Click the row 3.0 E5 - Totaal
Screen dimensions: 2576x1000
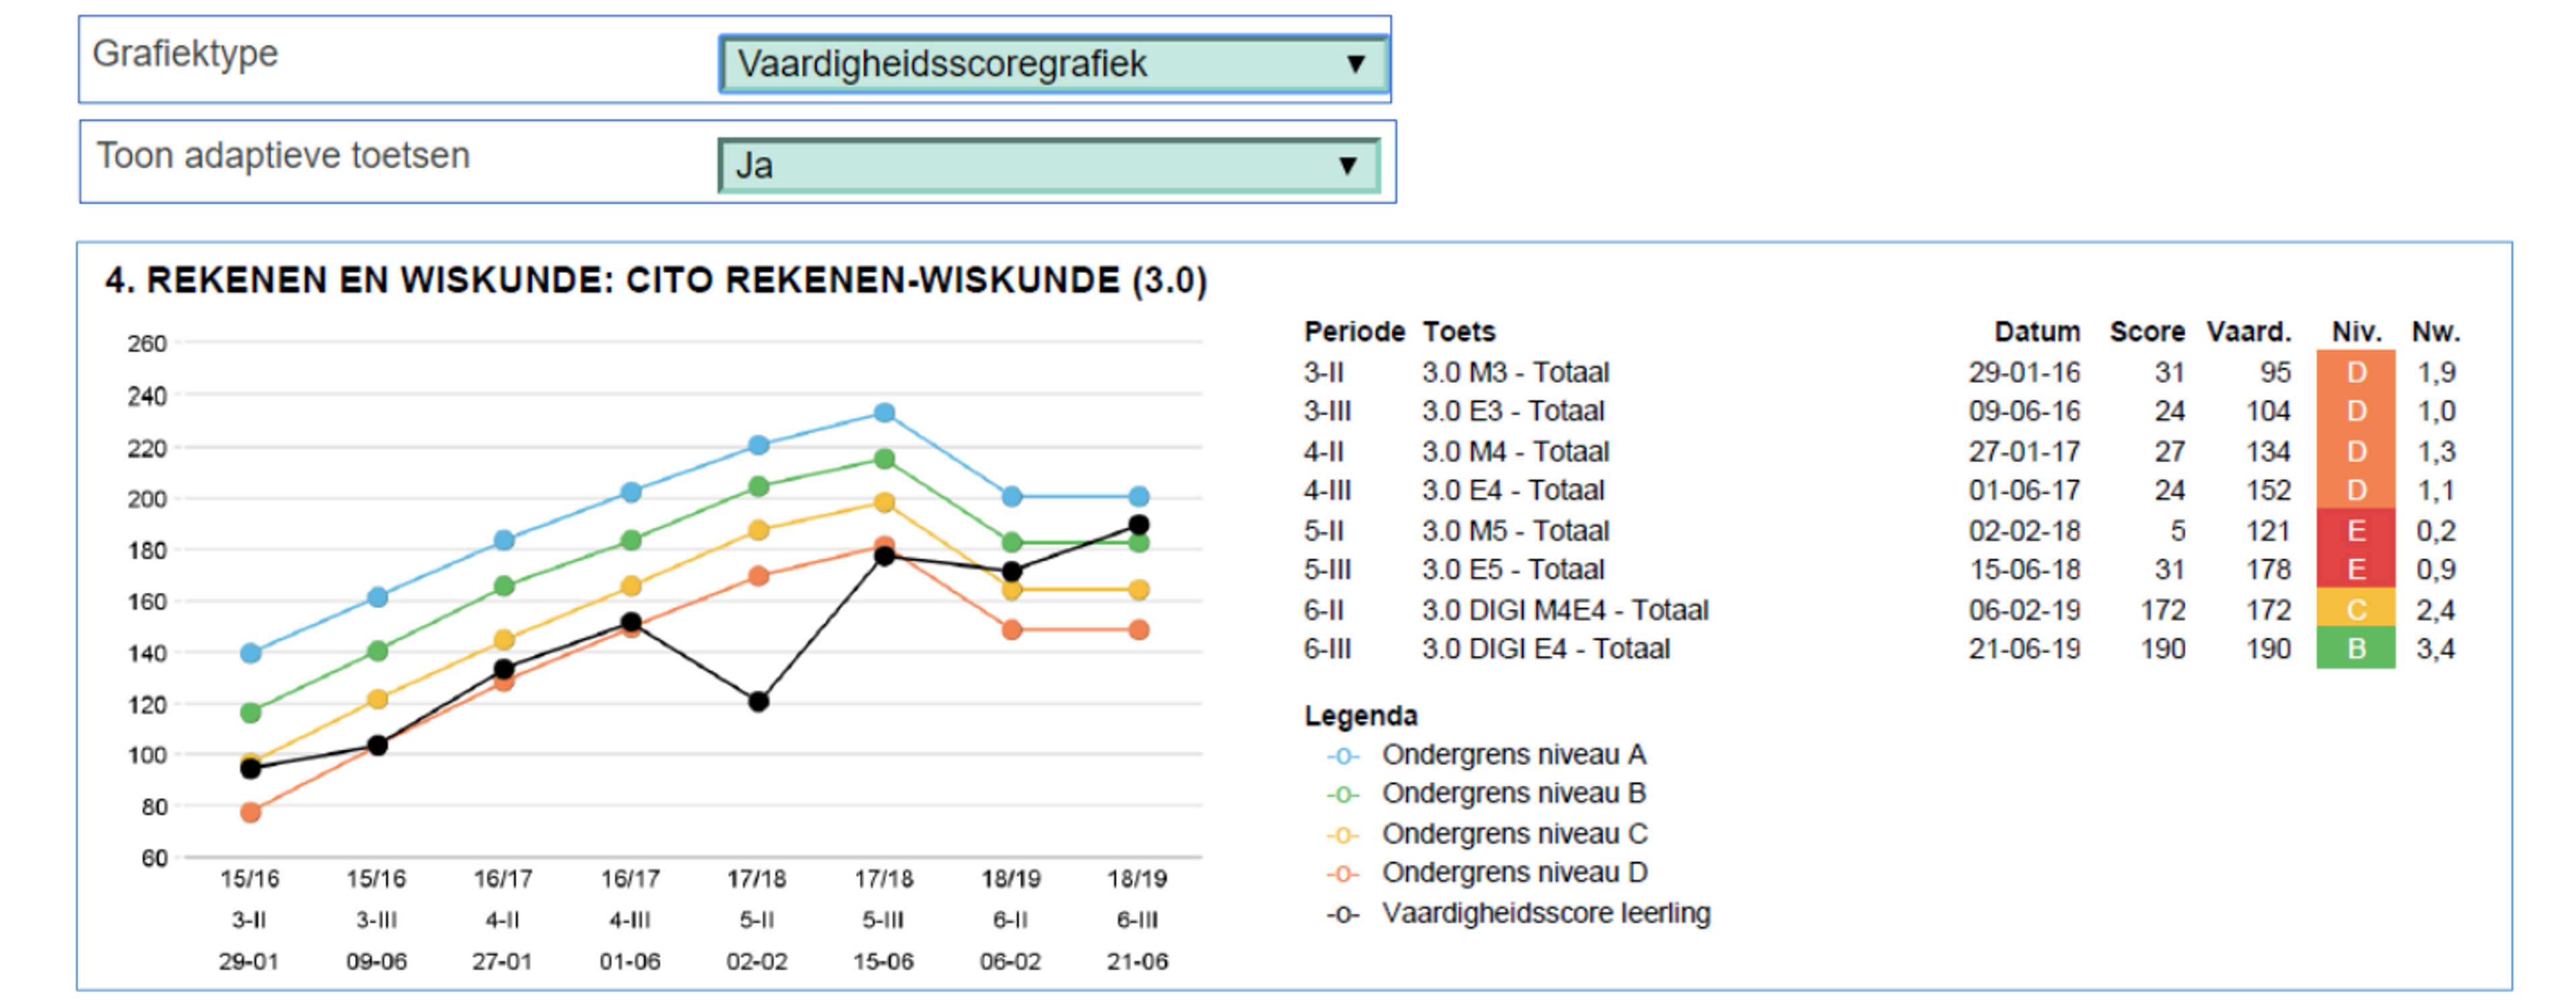(x=1880, y=569)
